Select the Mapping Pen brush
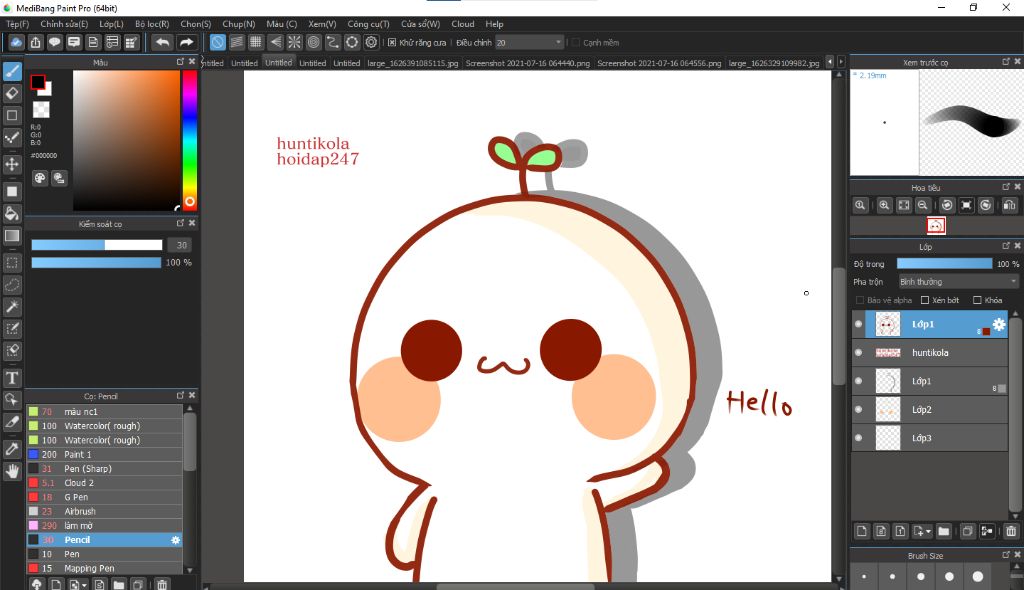The height and width of the screenshot is (590, 1024). pyautogui.click(x=104, y=568)
